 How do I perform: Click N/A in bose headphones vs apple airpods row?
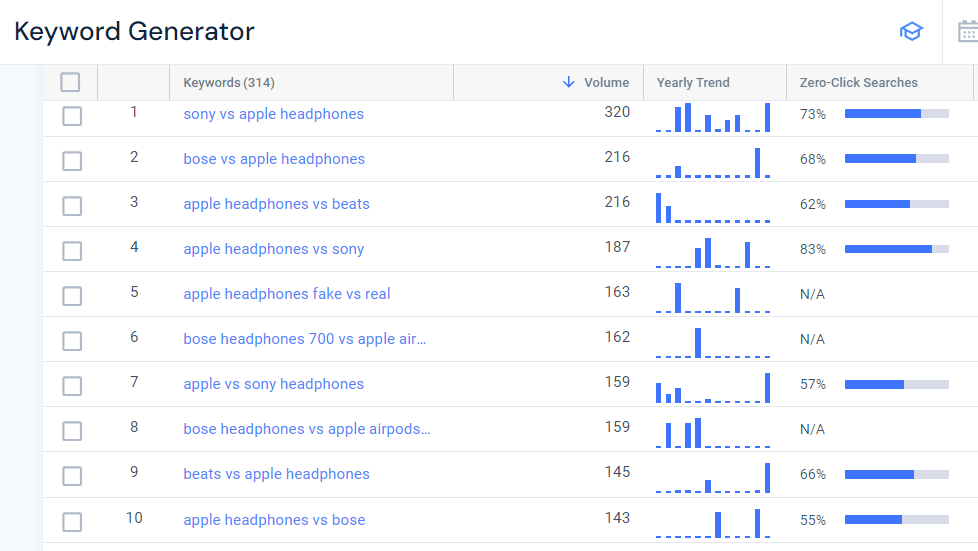point(812,429)
